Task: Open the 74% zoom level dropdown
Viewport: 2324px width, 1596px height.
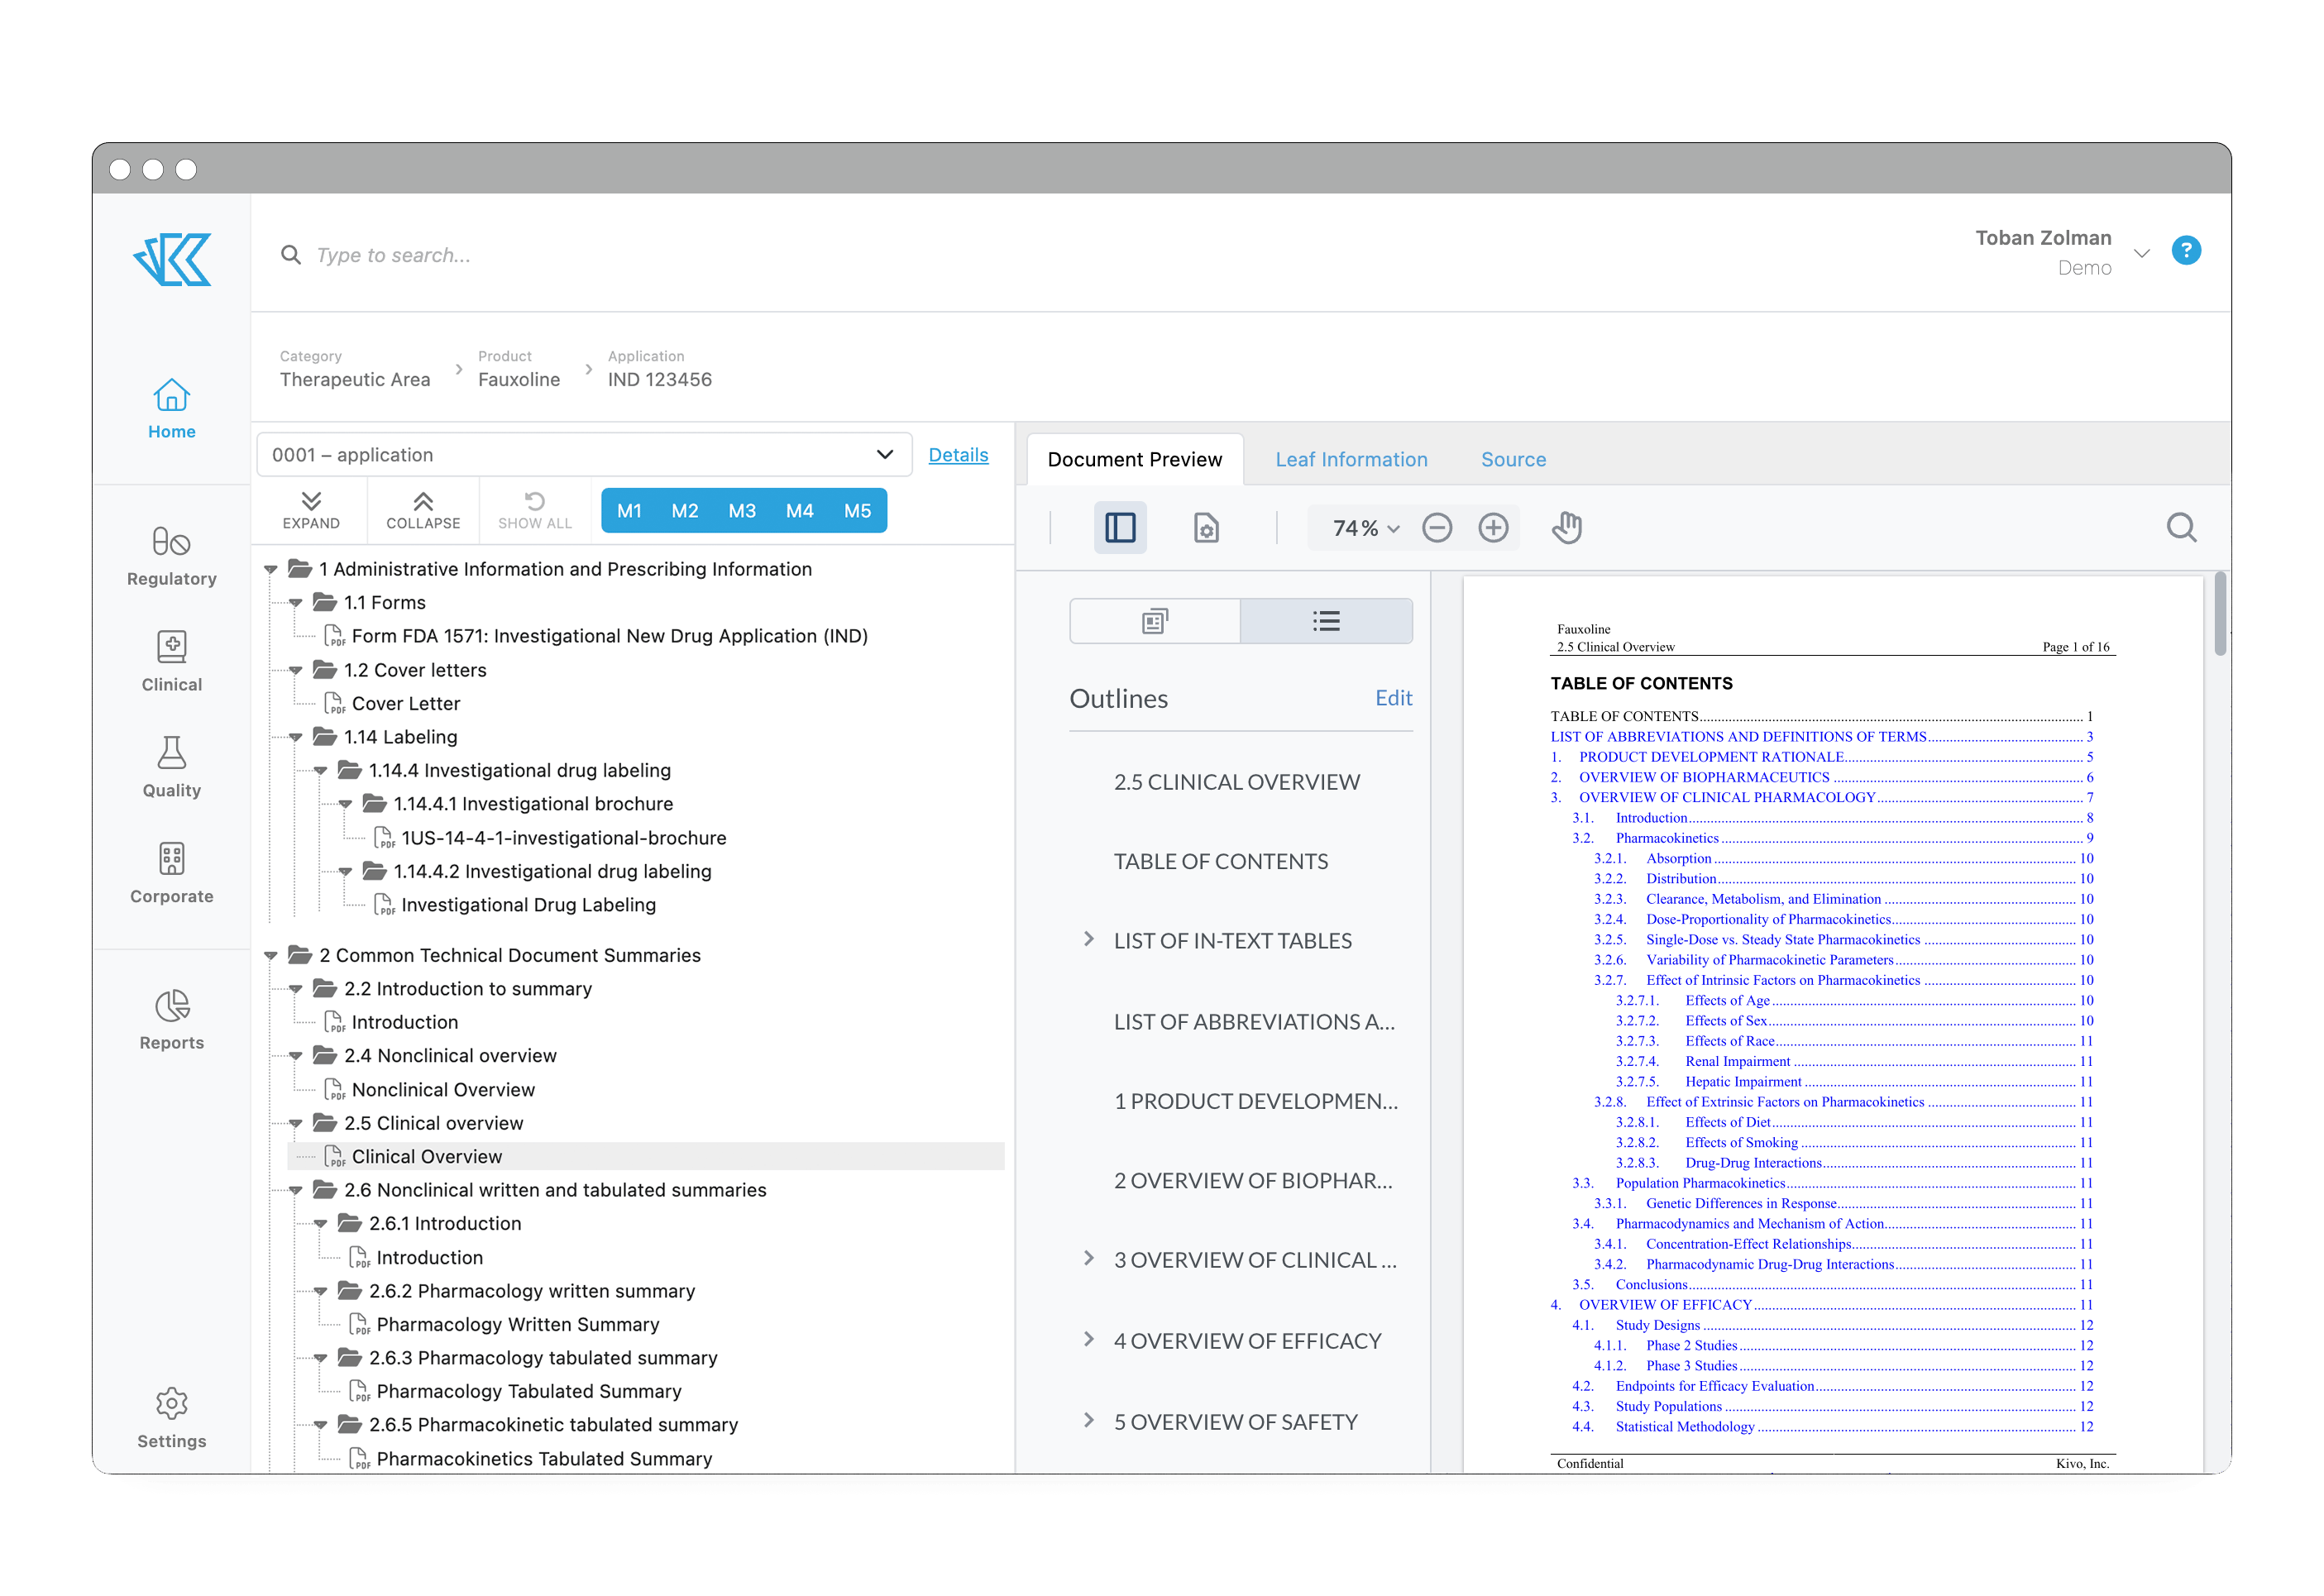Action: (x=1365, y=528)
